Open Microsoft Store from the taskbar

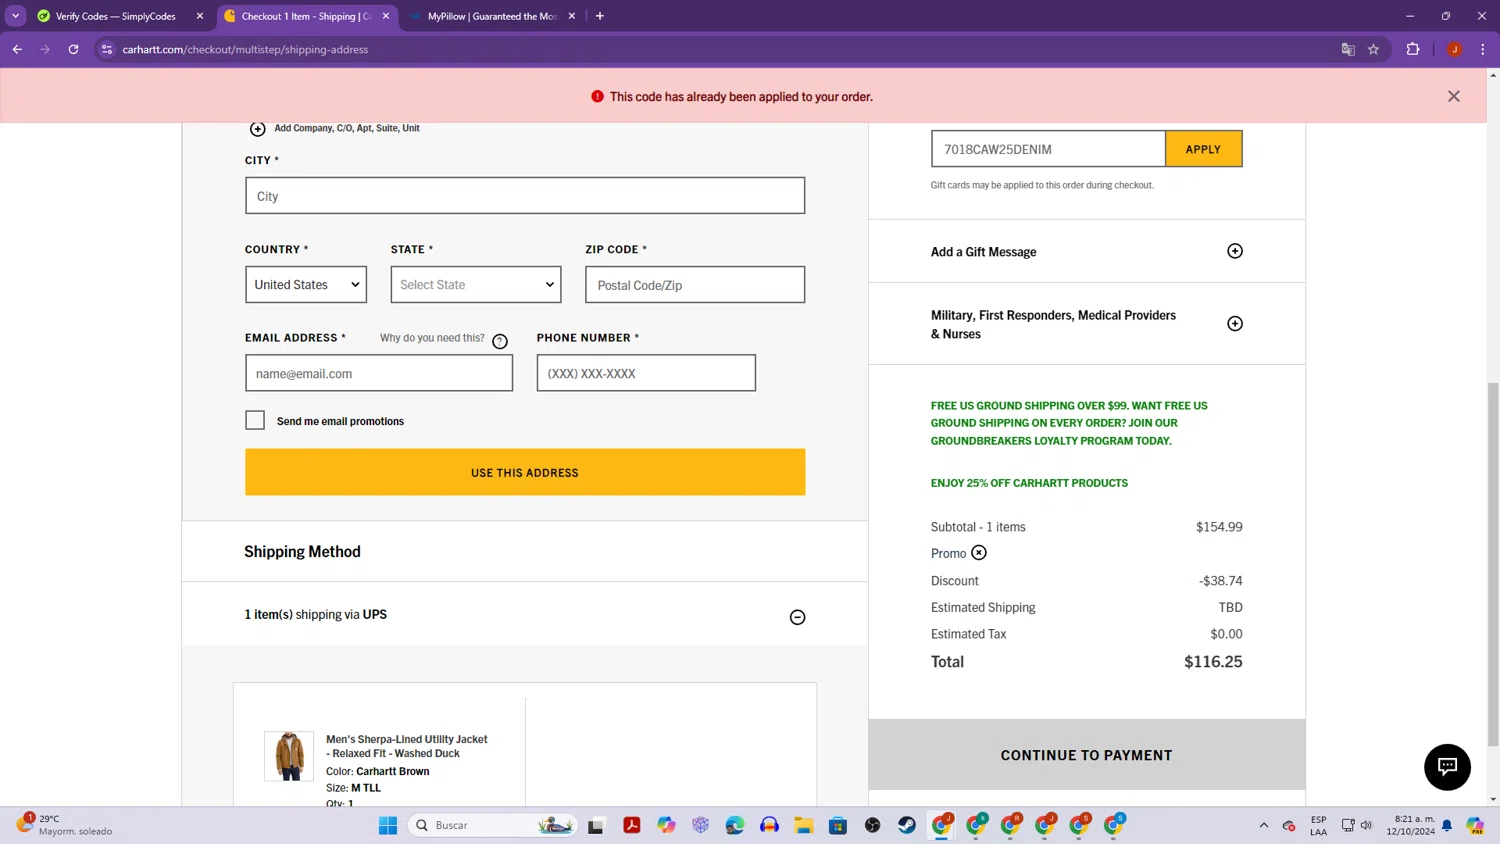tap(838, 825)
